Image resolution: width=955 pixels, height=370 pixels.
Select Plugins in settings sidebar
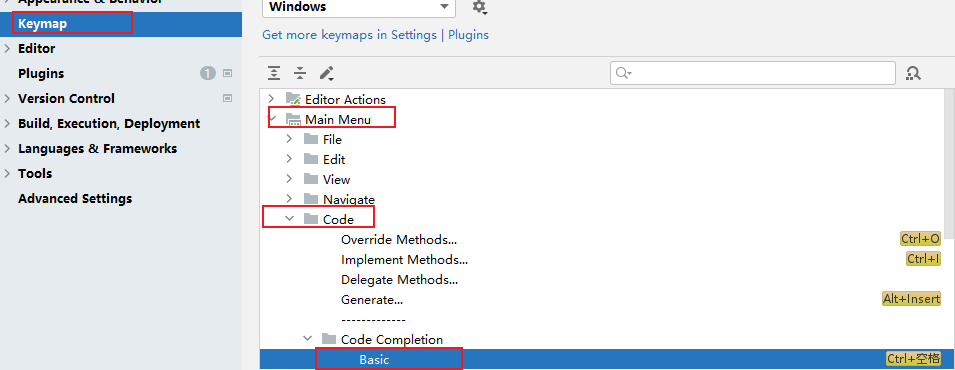point(41,74)
